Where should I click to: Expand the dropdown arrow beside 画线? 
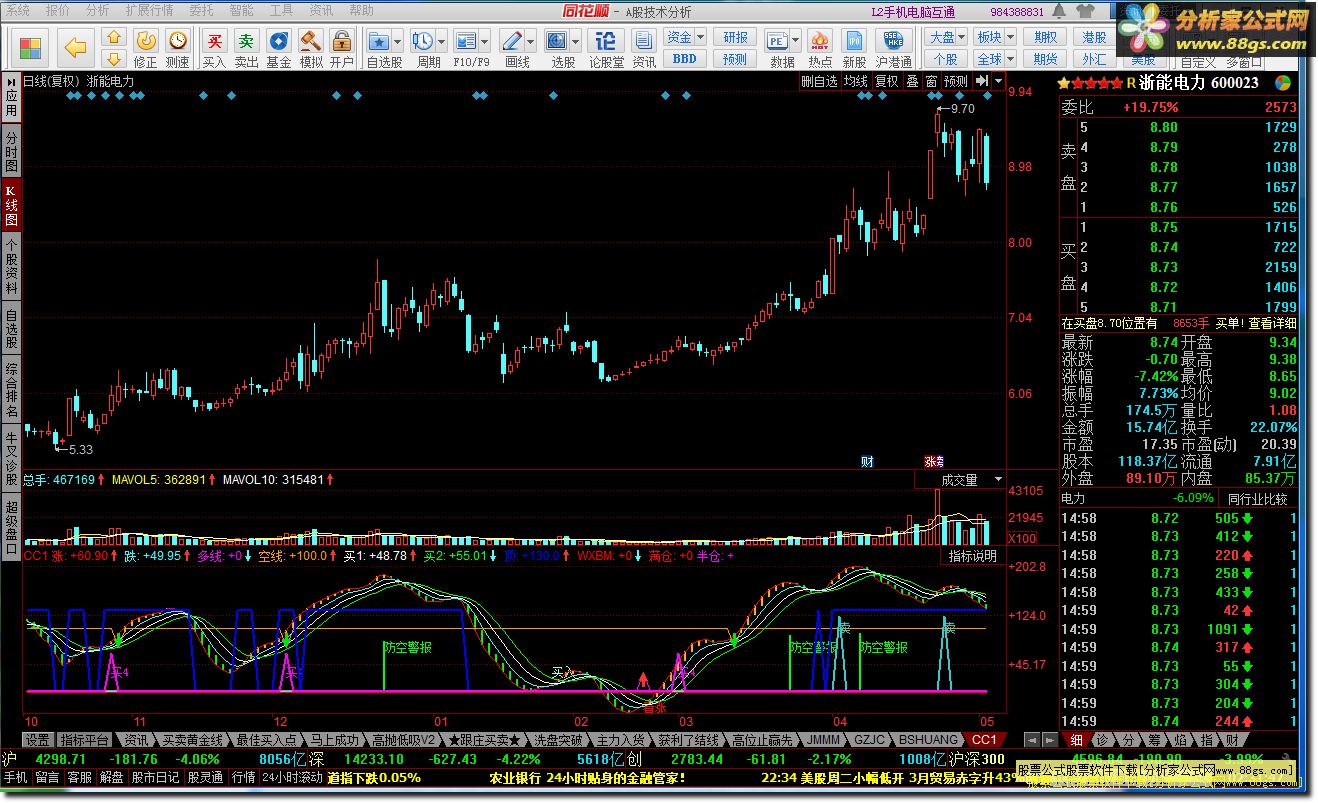(x=531, y=41)
